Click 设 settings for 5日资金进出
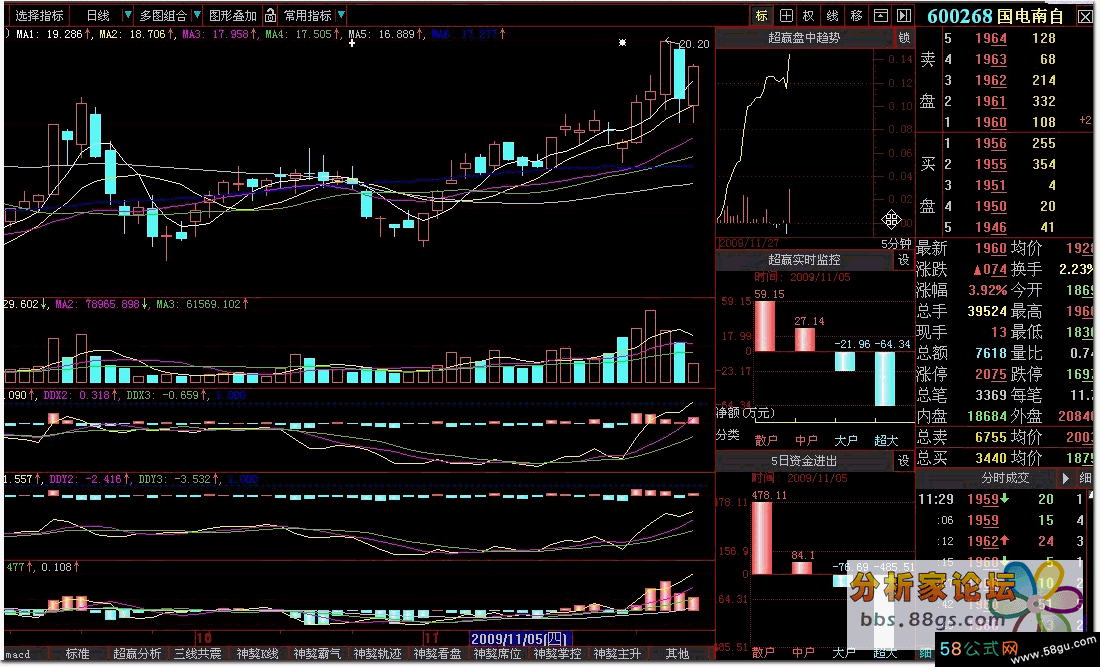This screenshot has height=667, width=1100. tap(904, 461)
